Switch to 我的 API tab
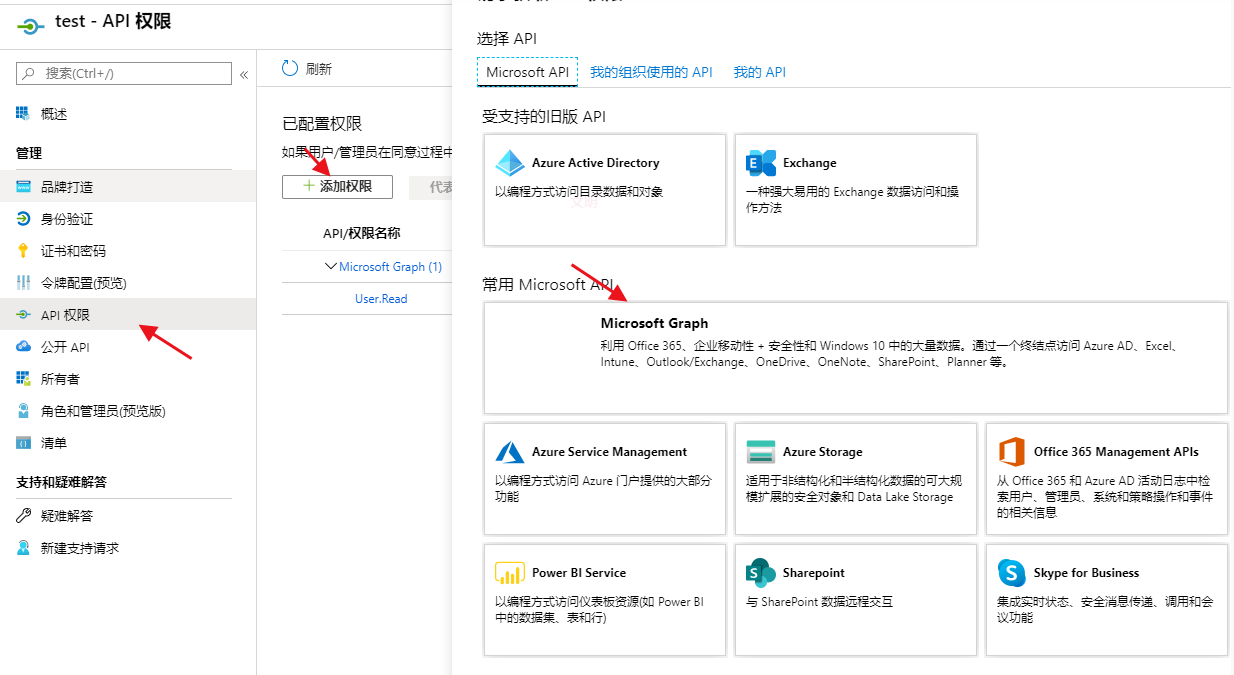1234x675 pixels. pos(759,72)
